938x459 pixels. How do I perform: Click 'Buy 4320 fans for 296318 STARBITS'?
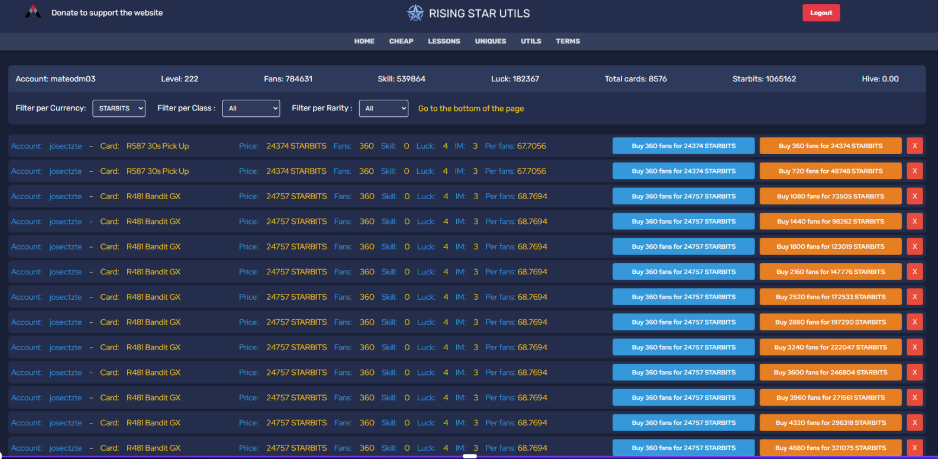tap(830, 422)
